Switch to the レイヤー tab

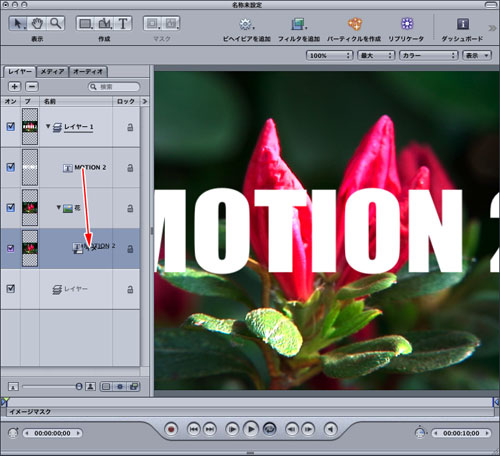click(x=19, y=71)
